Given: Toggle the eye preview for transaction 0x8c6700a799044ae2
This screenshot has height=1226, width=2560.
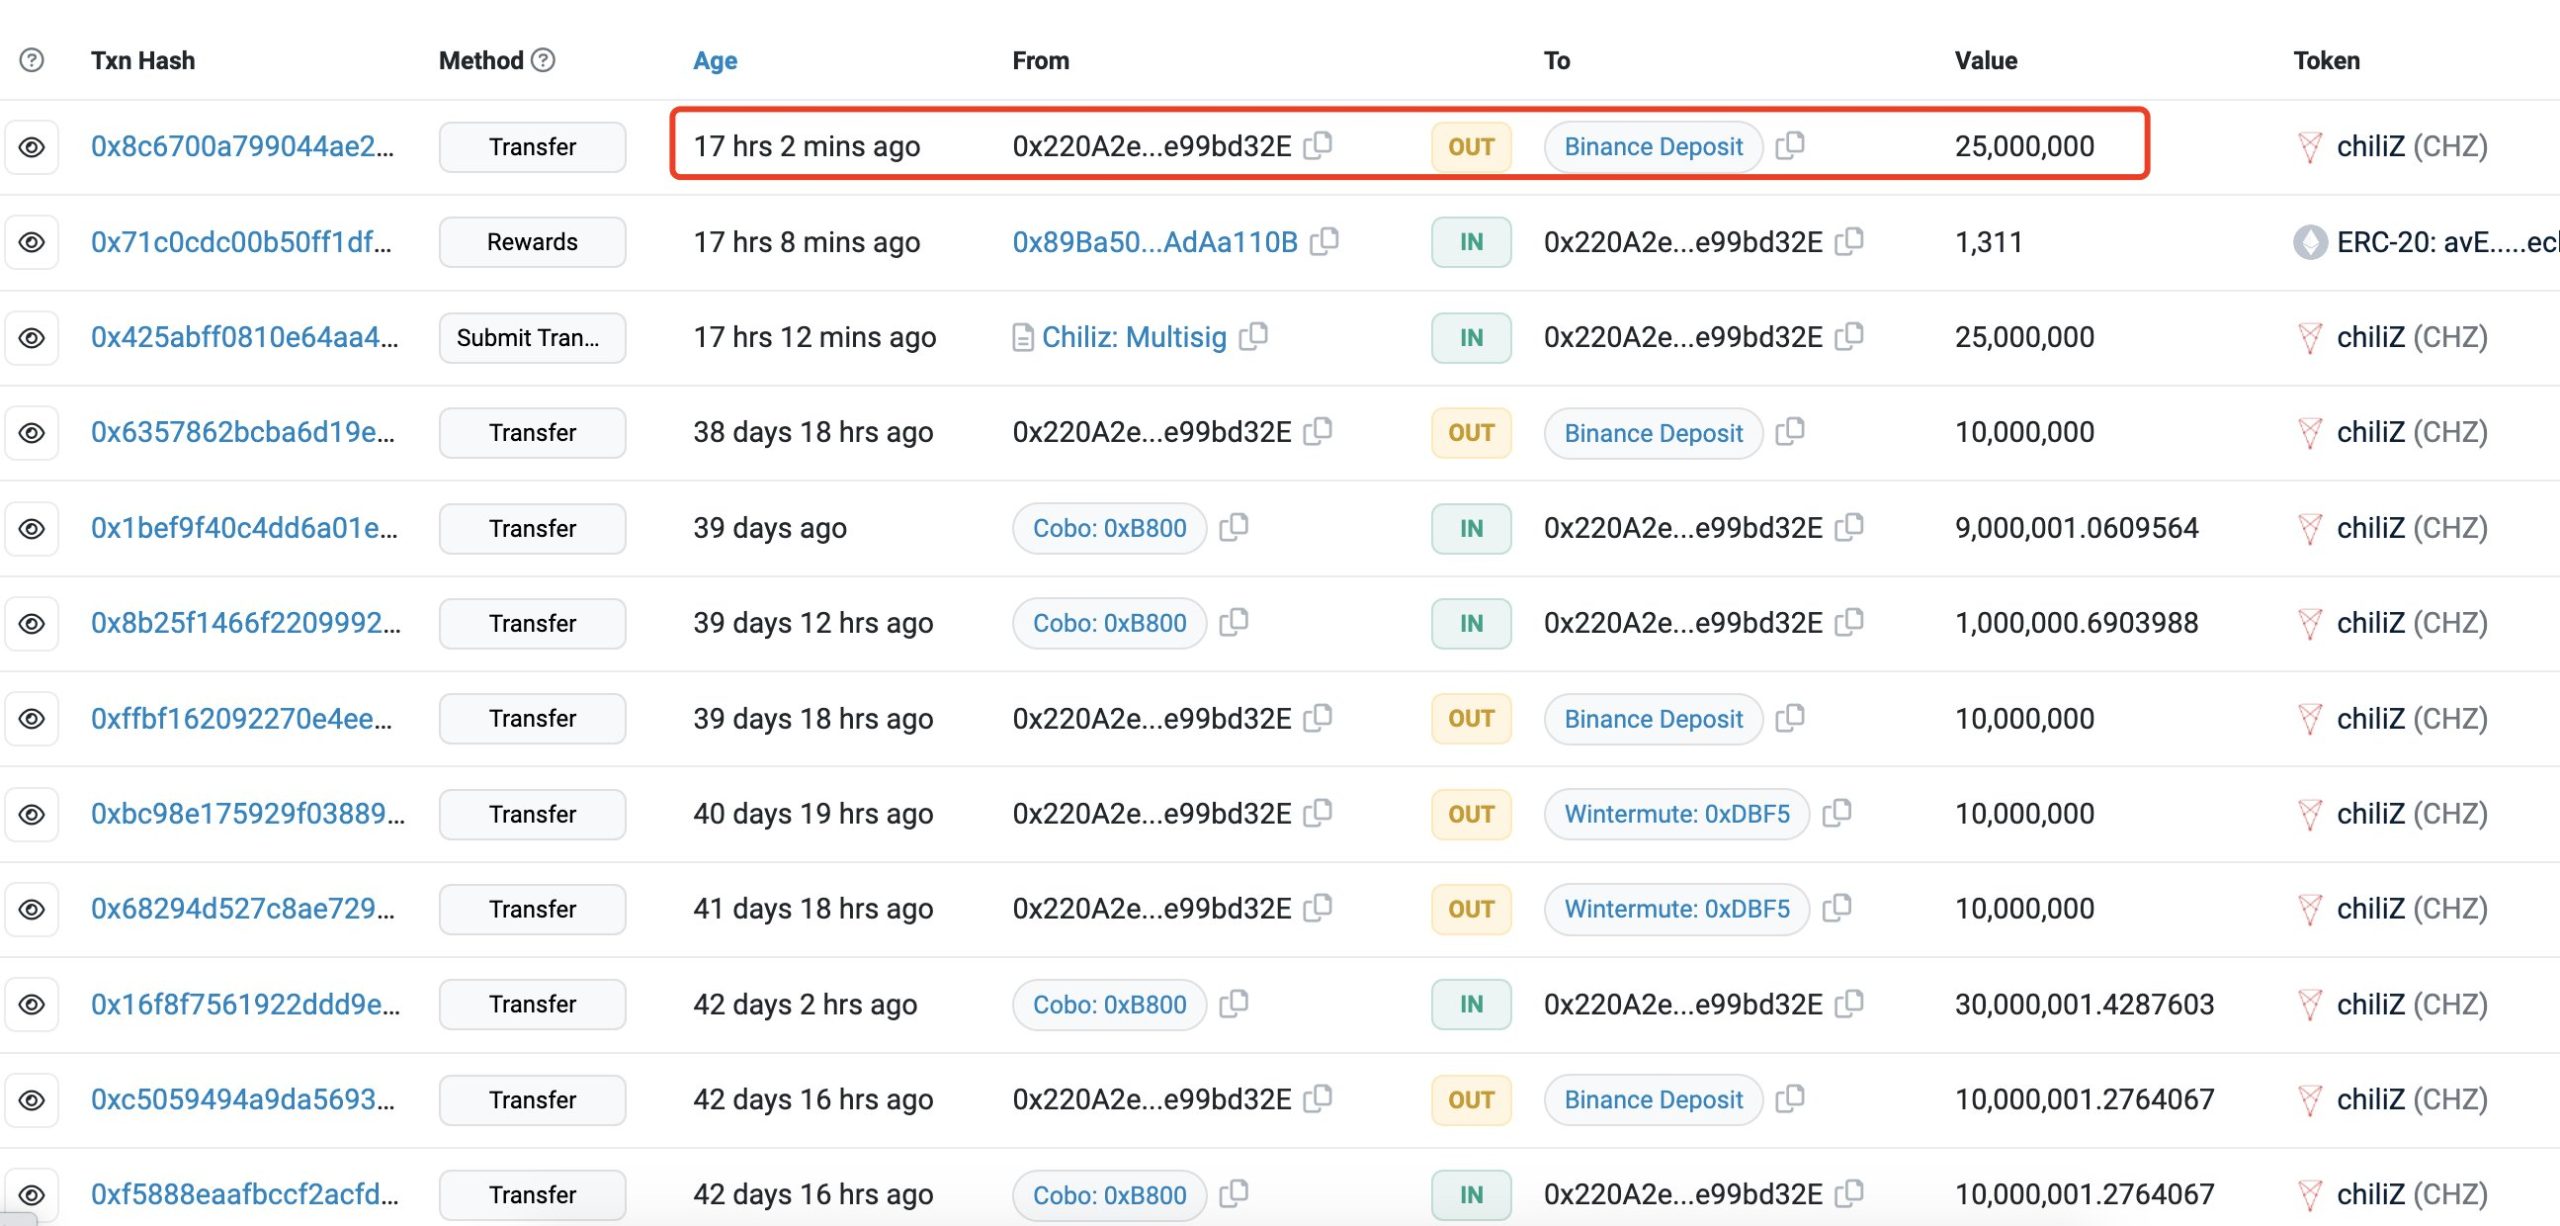Looking at the screenshot, I should pyautogui.click(x=32, y=147).
